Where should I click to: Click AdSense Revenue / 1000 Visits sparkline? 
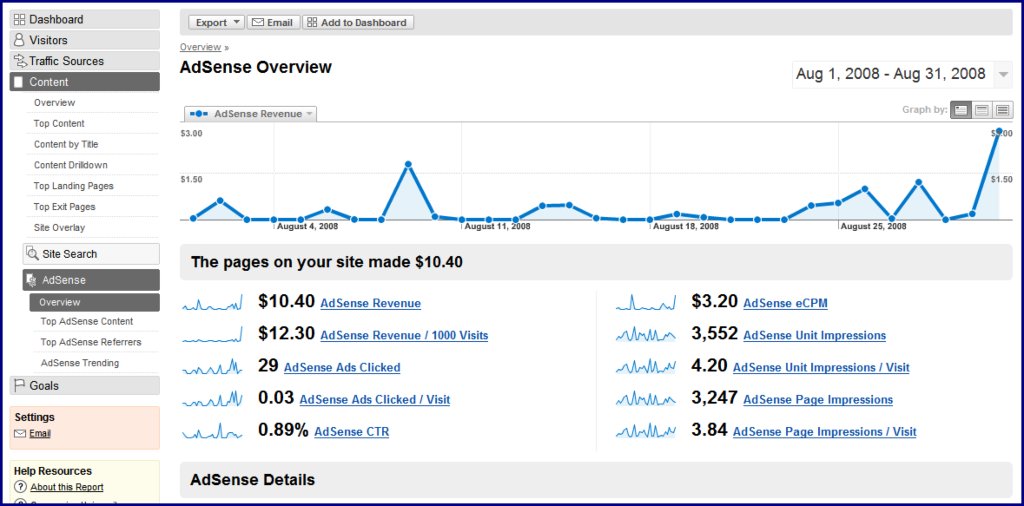tap(212, 335)
